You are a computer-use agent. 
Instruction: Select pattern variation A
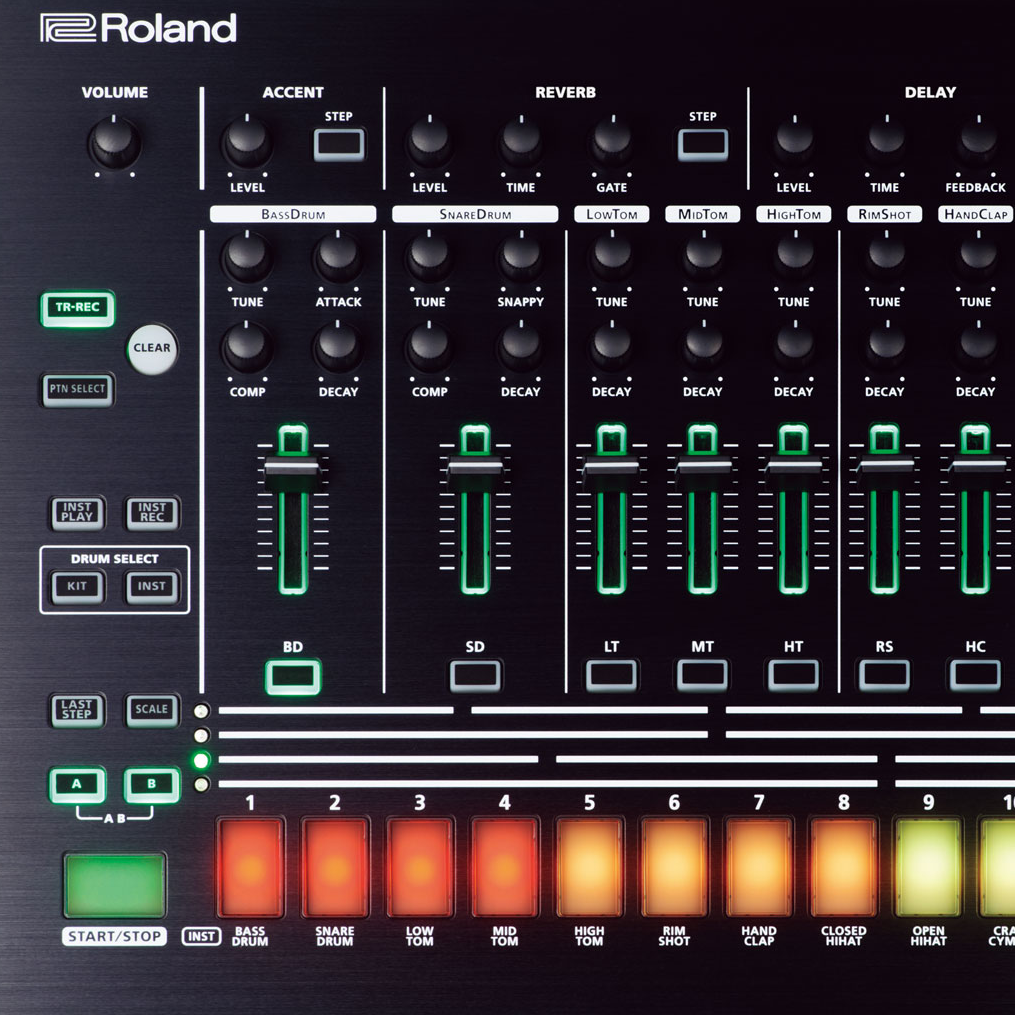[x=77, y=785]
